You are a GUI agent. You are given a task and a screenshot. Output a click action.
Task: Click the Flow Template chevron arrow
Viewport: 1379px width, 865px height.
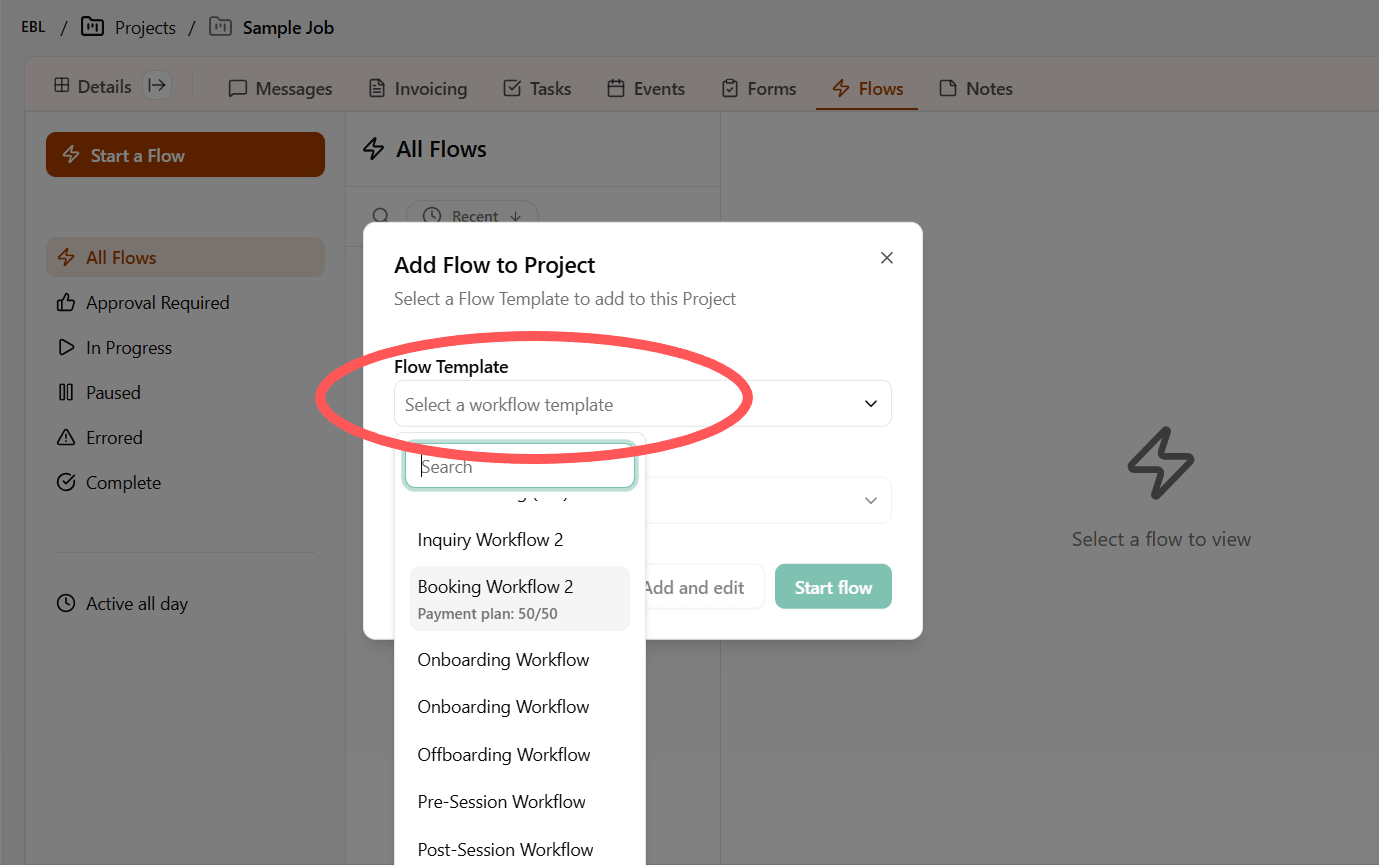(871, 404)
